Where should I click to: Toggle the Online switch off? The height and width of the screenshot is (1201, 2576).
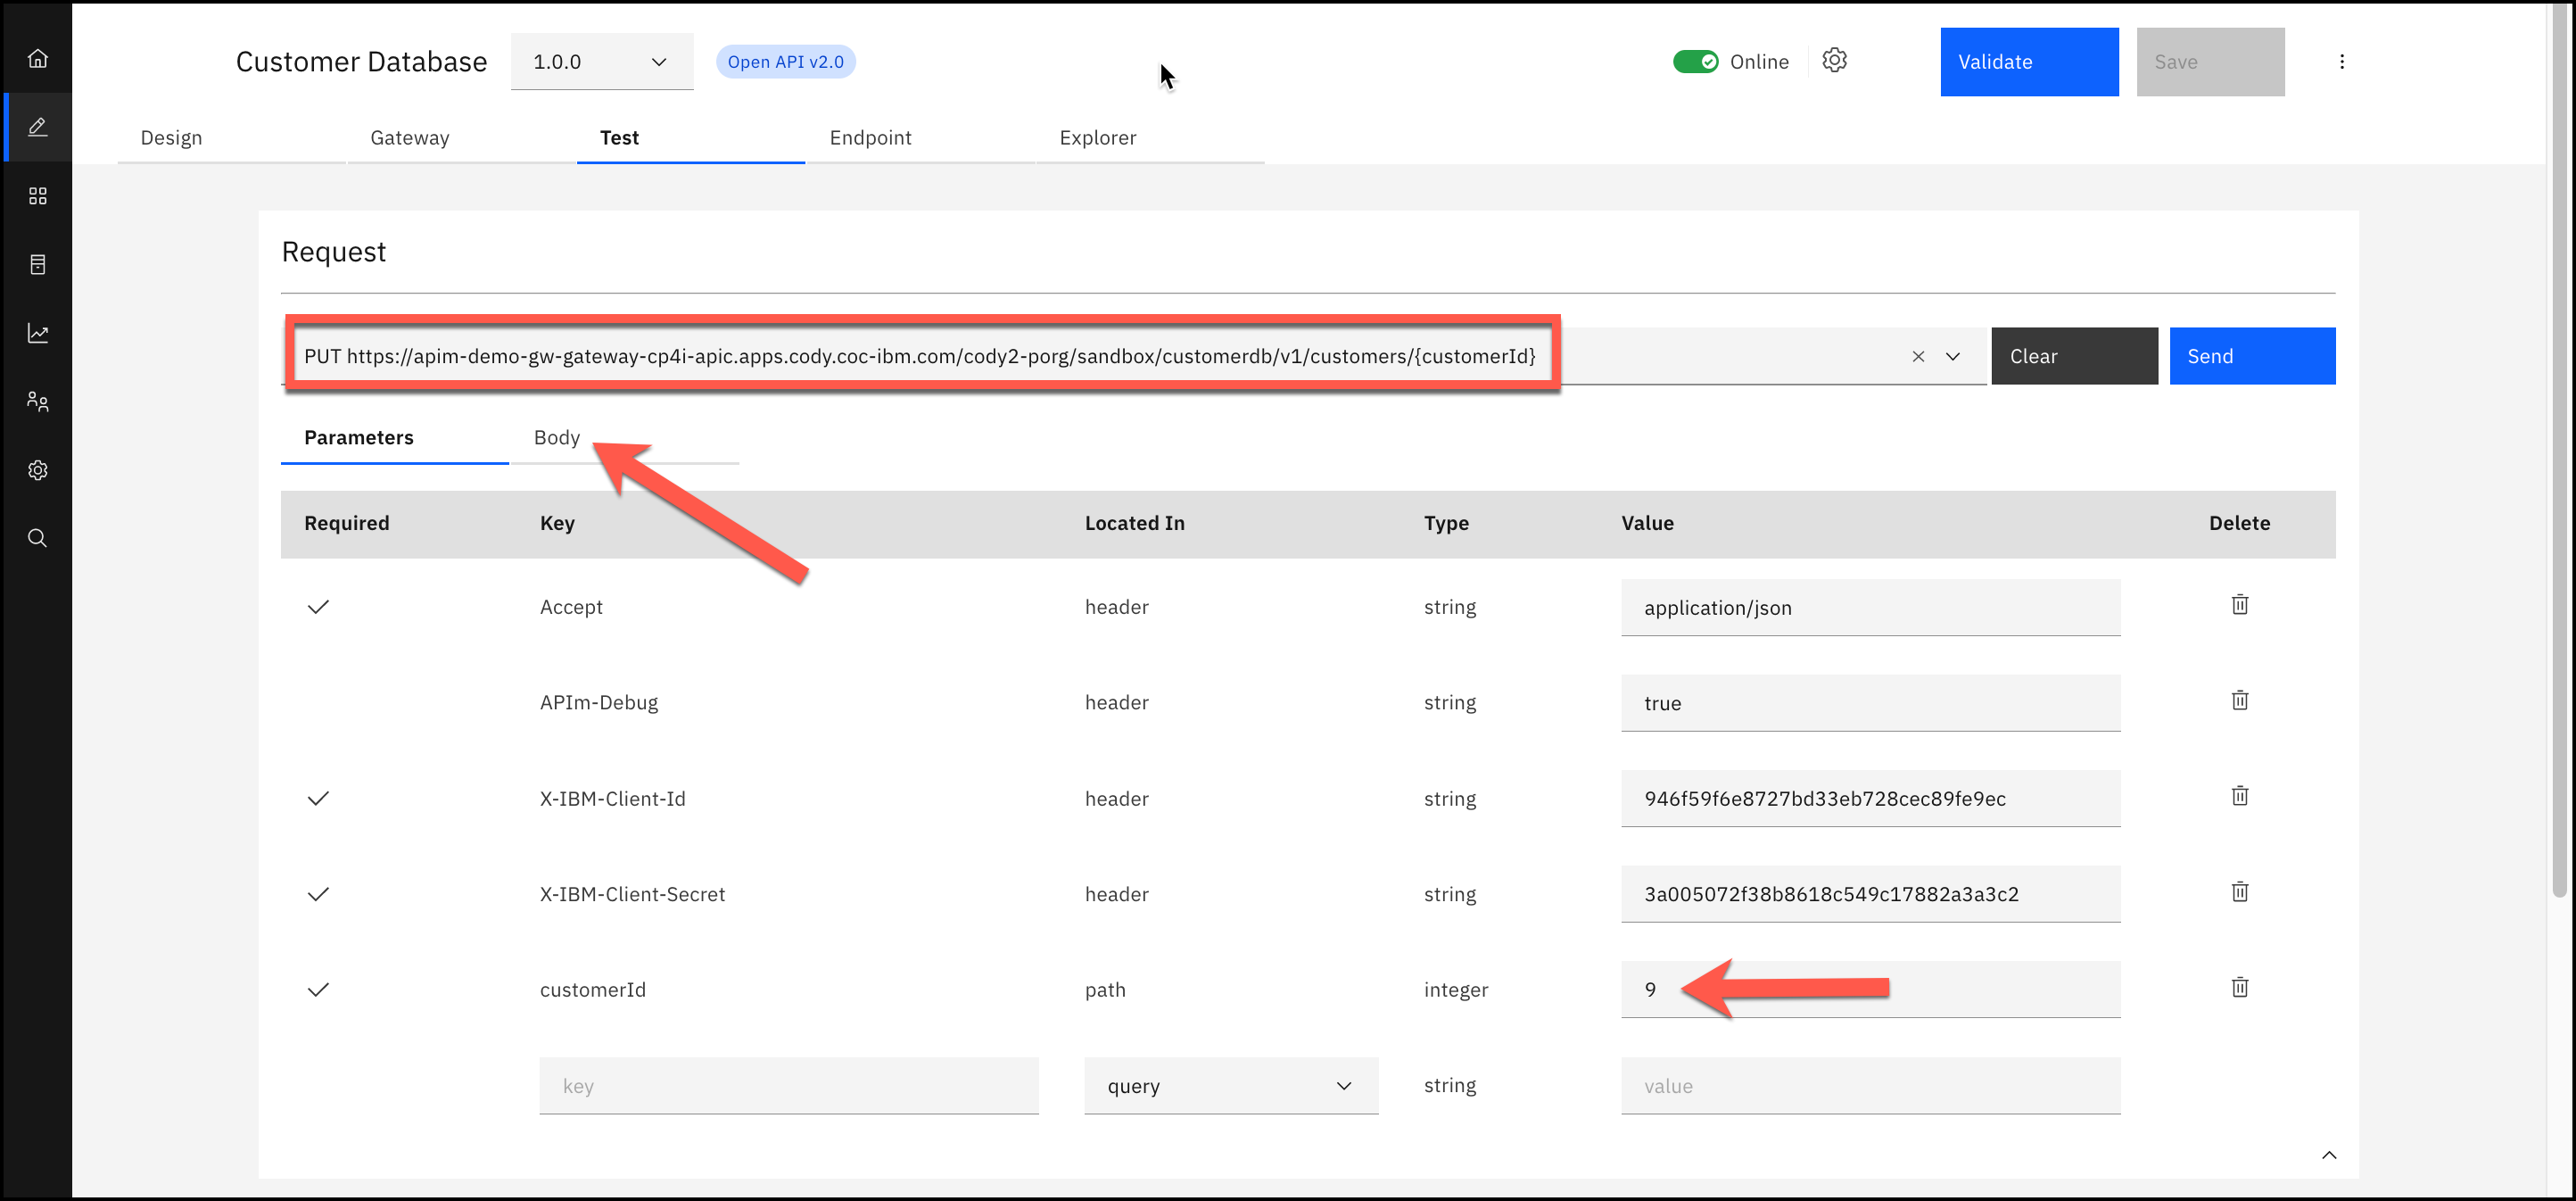click(x=1695, y=62)
